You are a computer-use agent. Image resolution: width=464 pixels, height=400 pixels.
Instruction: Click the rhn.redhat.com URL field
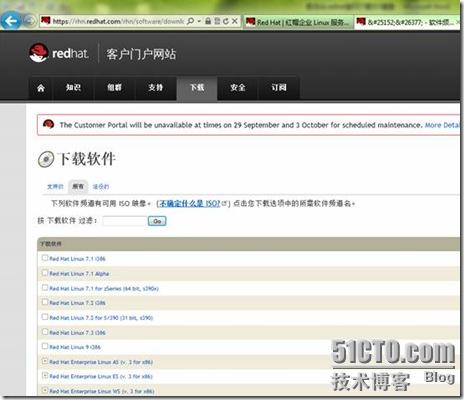point(118,21)
